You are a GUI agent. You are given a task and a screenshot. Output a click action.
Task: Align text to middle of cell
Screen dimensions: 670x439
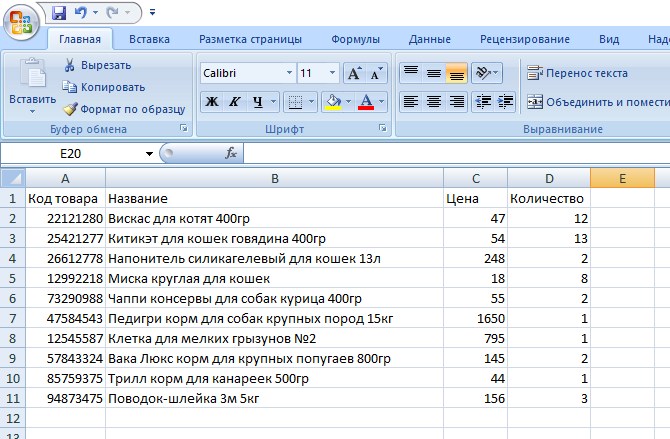pos(434,73)
